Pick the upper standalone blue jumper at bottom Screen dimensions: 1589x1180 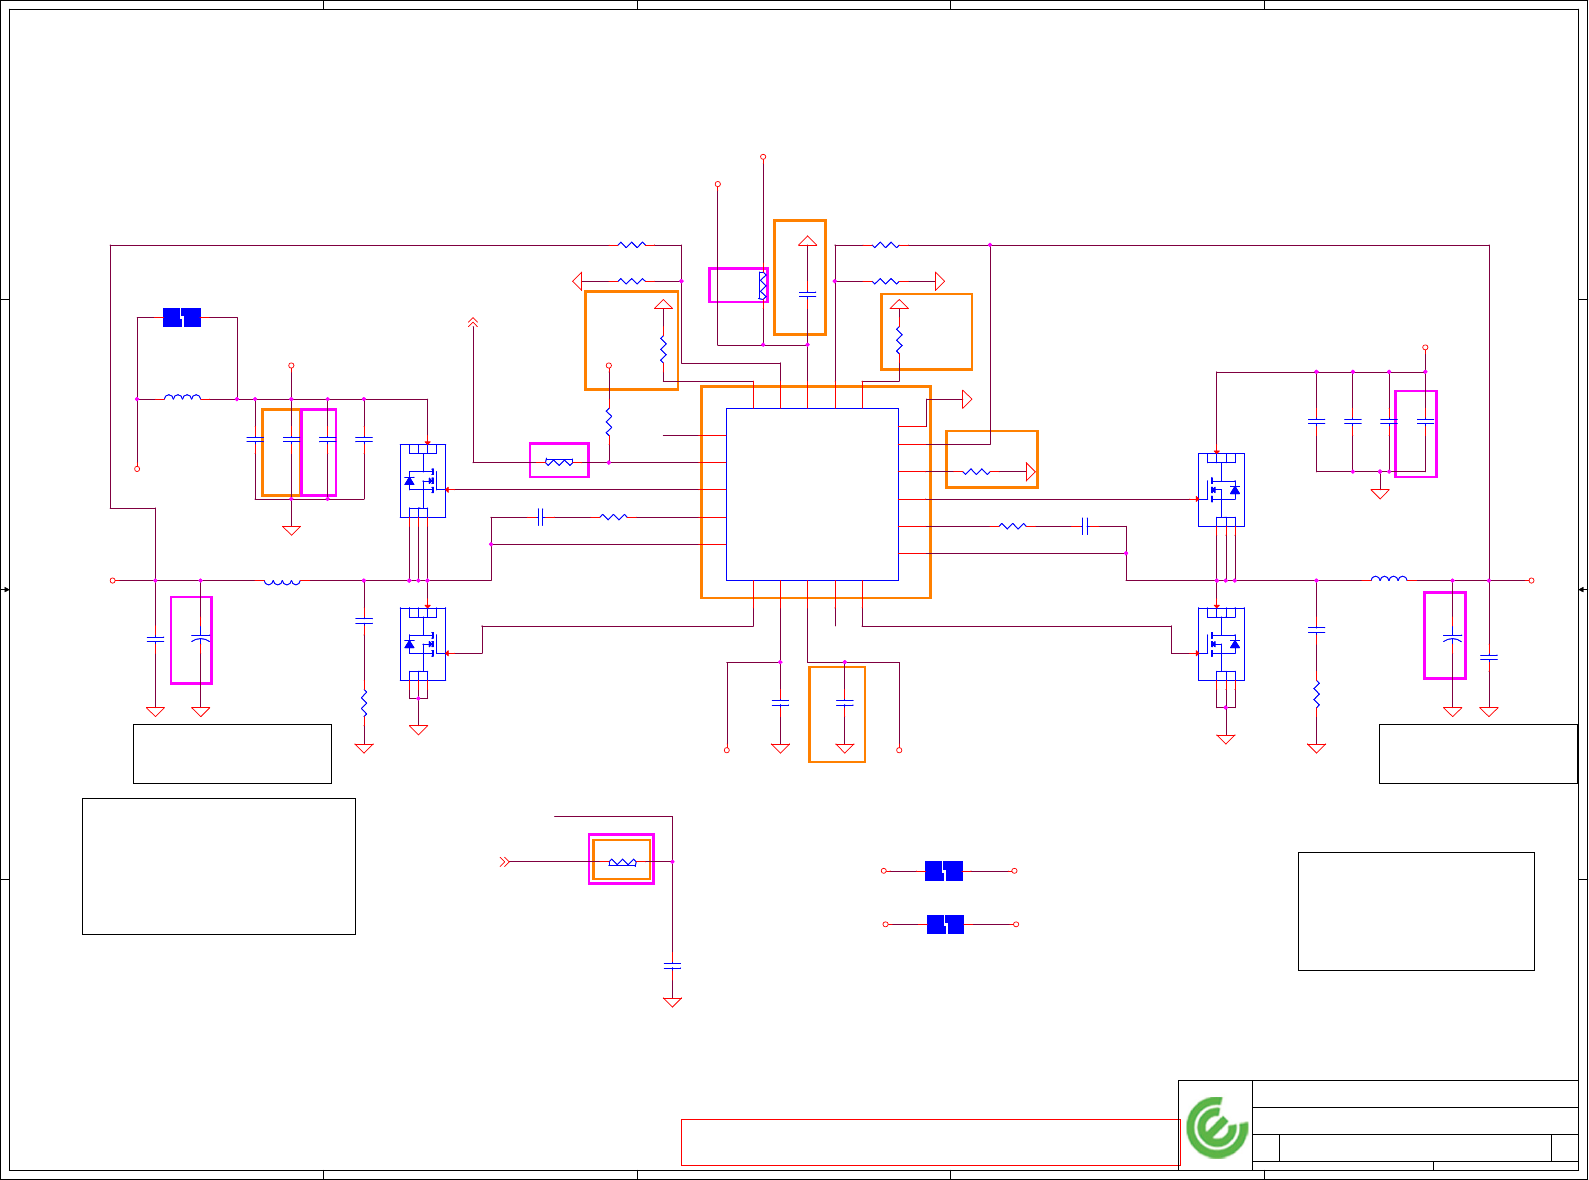click(944, 871)
